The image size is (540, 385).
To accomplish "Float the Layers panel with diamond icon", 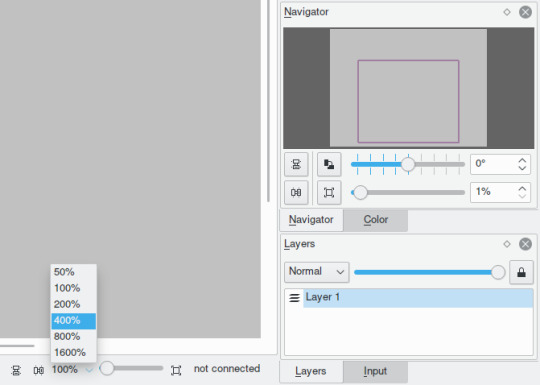I will coord(507,244).
